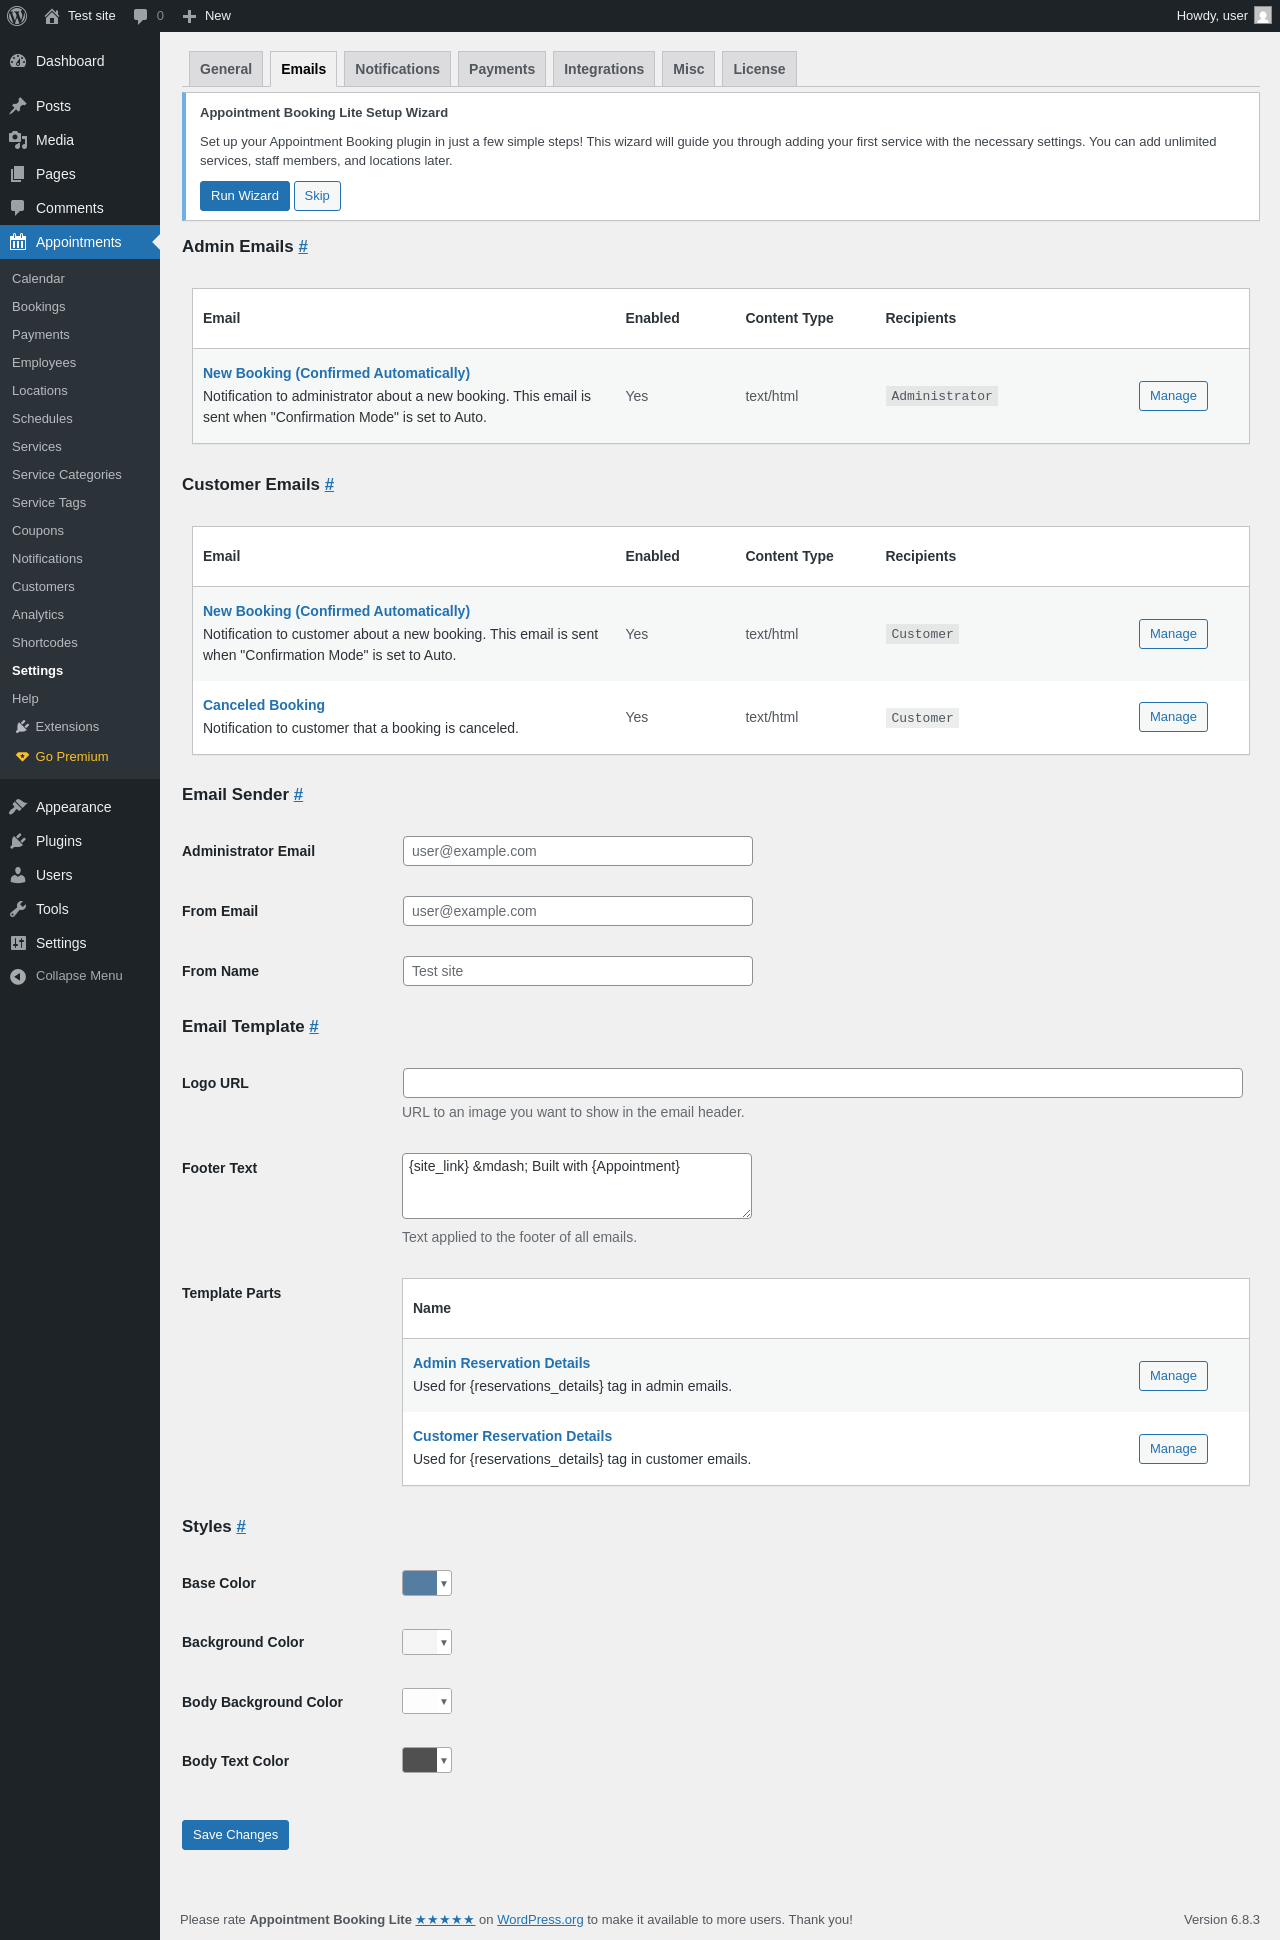
Task: Open the Integrations settings tab
Action: click(603, 69)
